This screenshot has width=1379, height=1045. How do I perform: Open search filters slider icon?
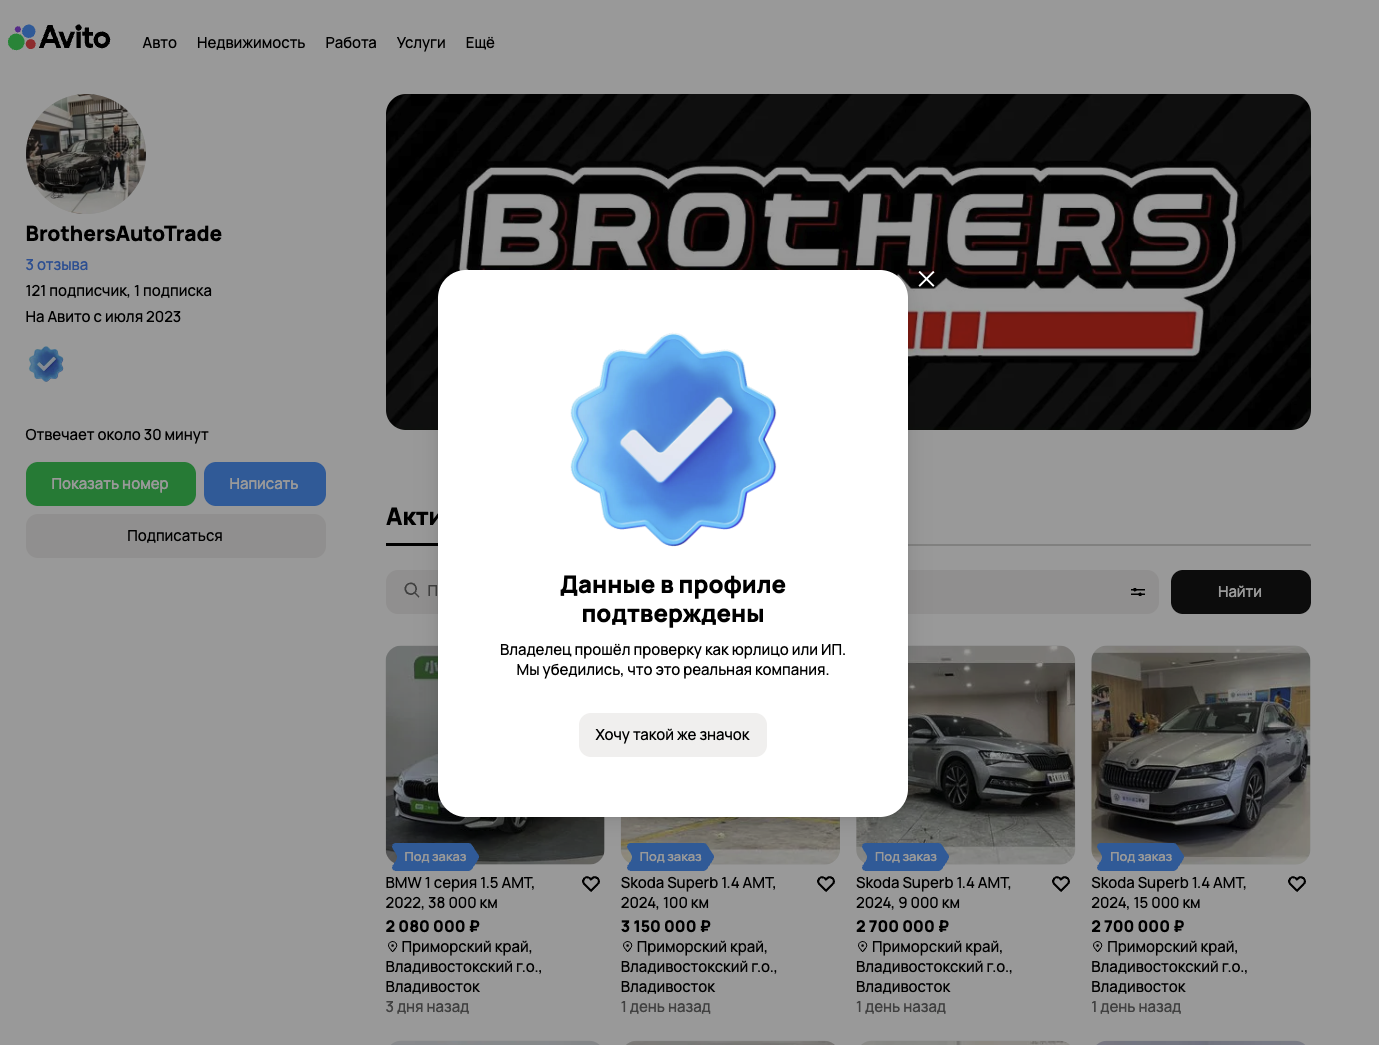click(1138, 592)
